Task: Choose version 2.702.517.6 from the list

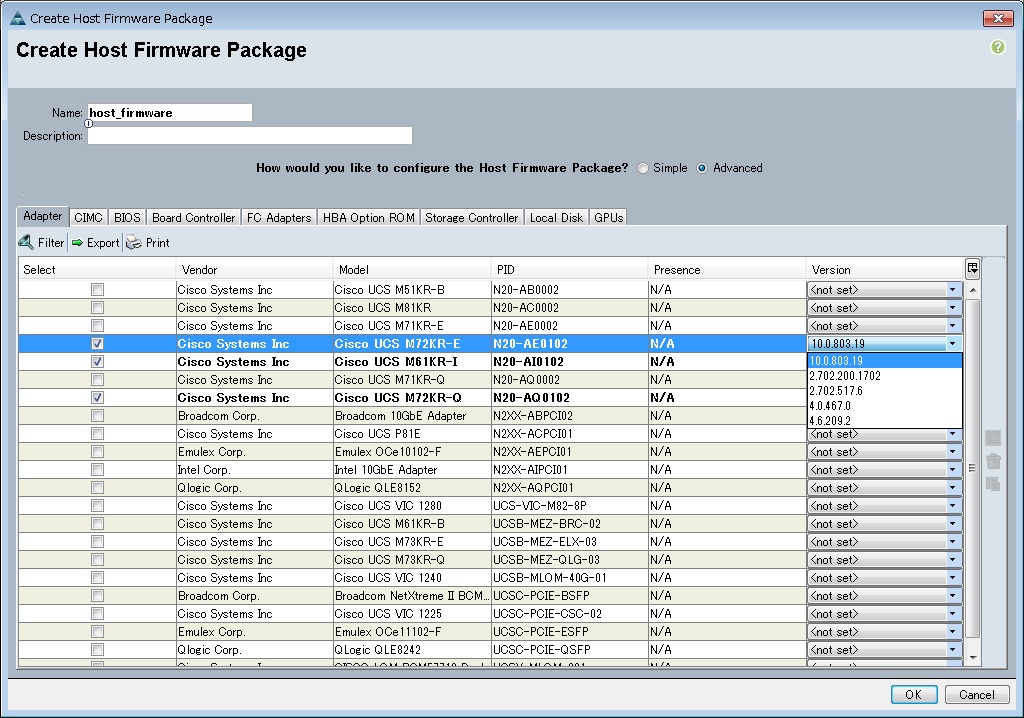Action: coord(885,391)
